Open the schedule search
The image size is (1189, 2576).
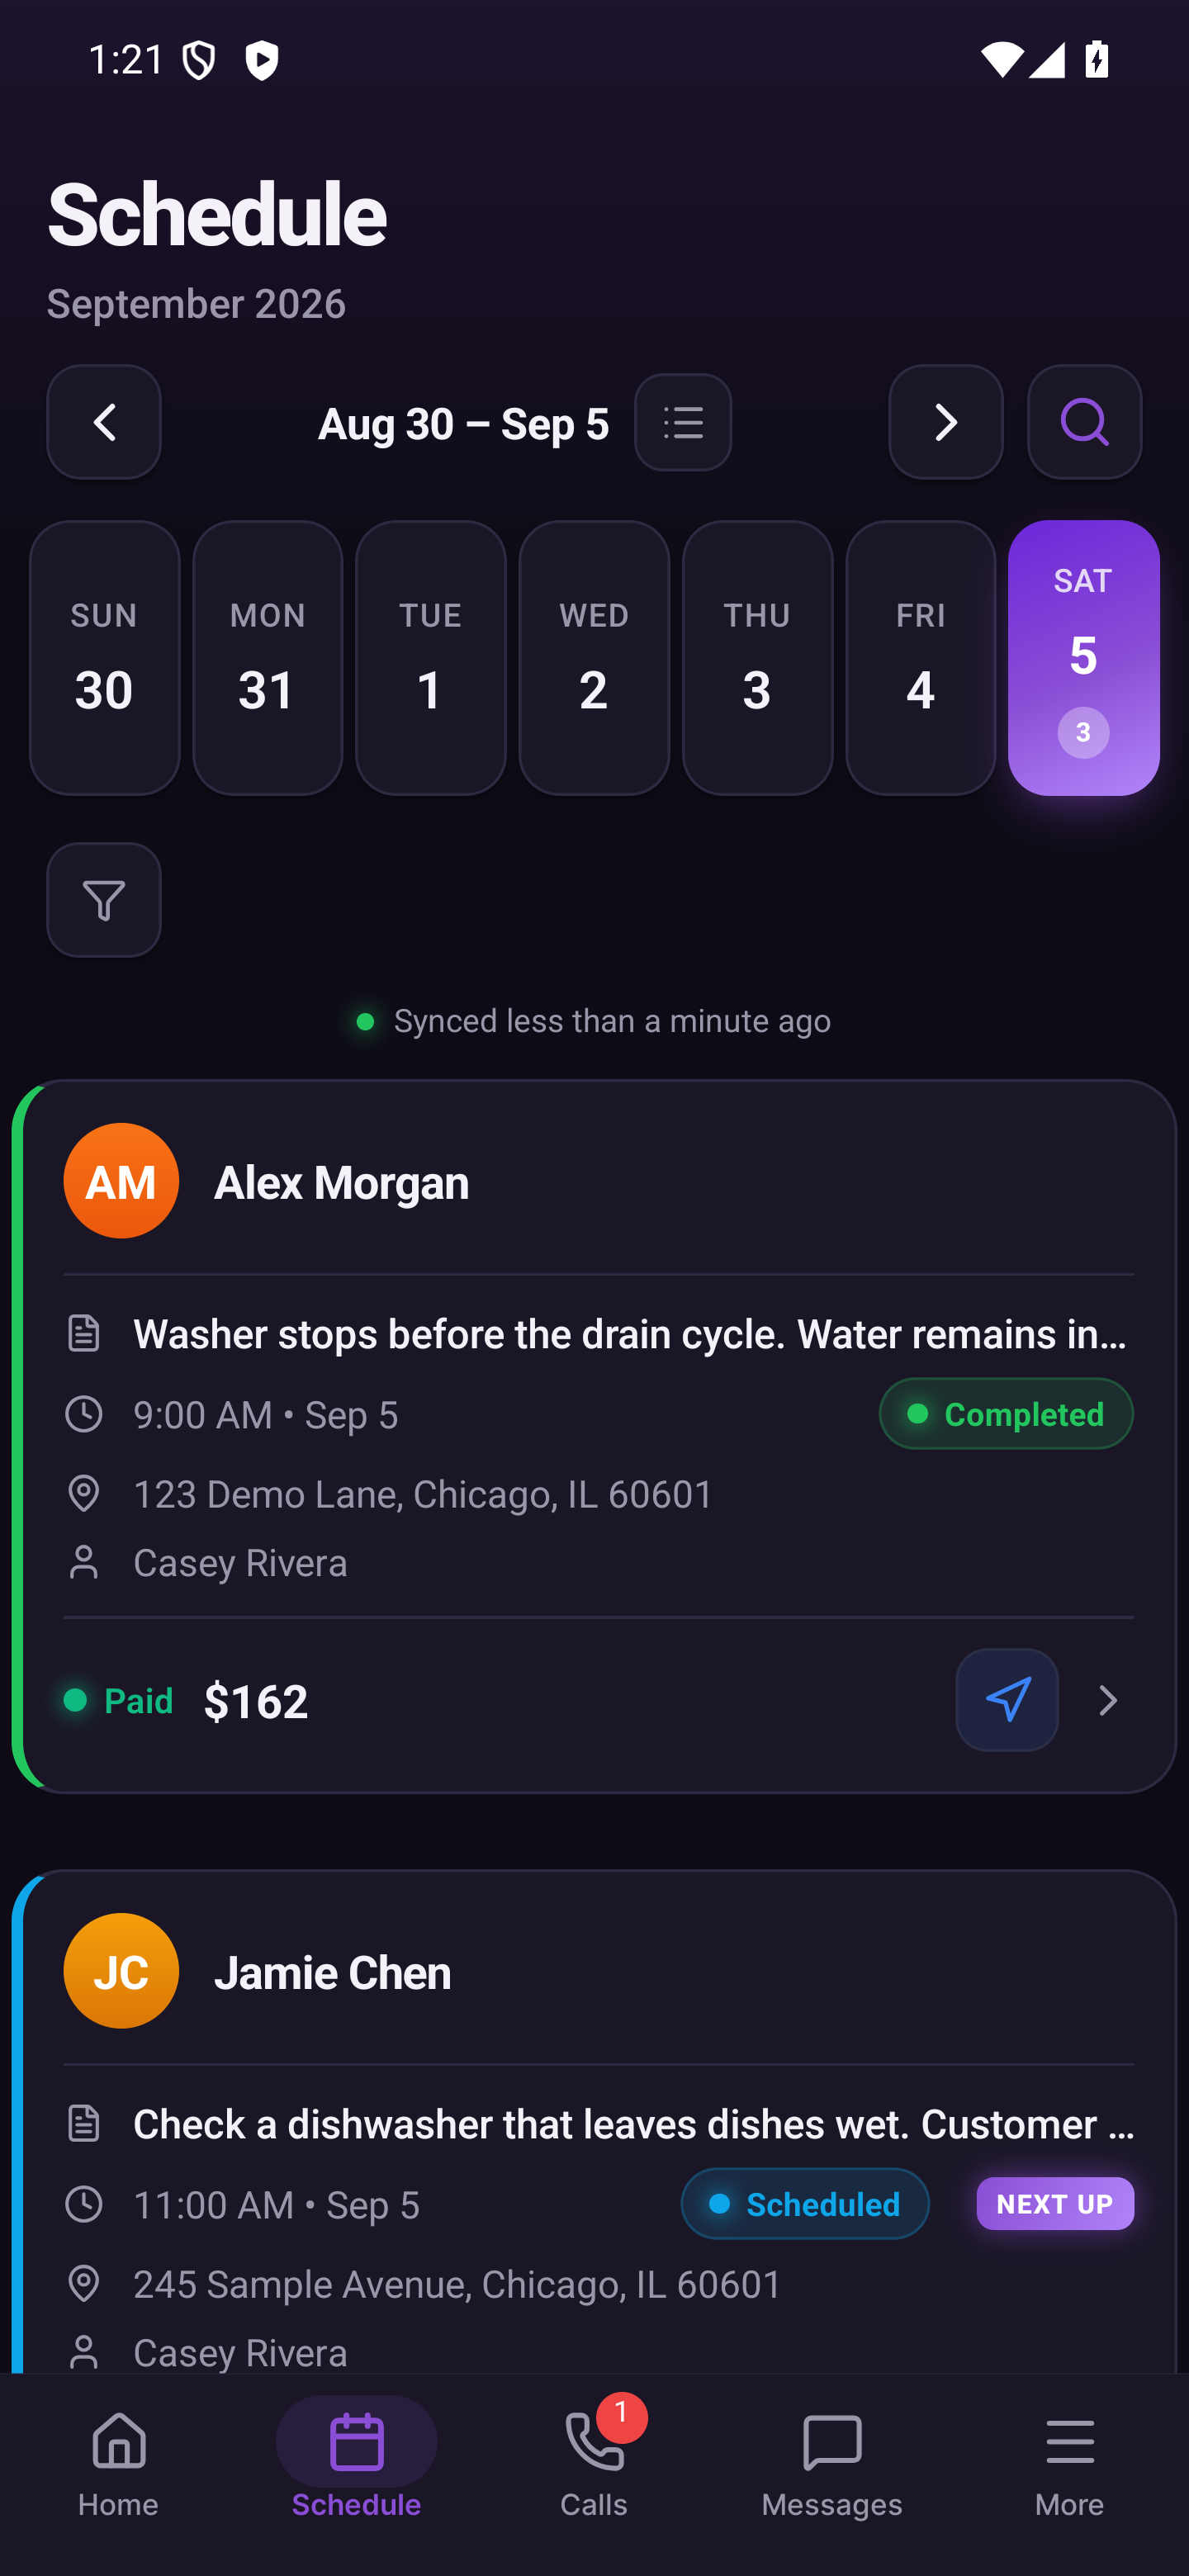coord(1084,422)
